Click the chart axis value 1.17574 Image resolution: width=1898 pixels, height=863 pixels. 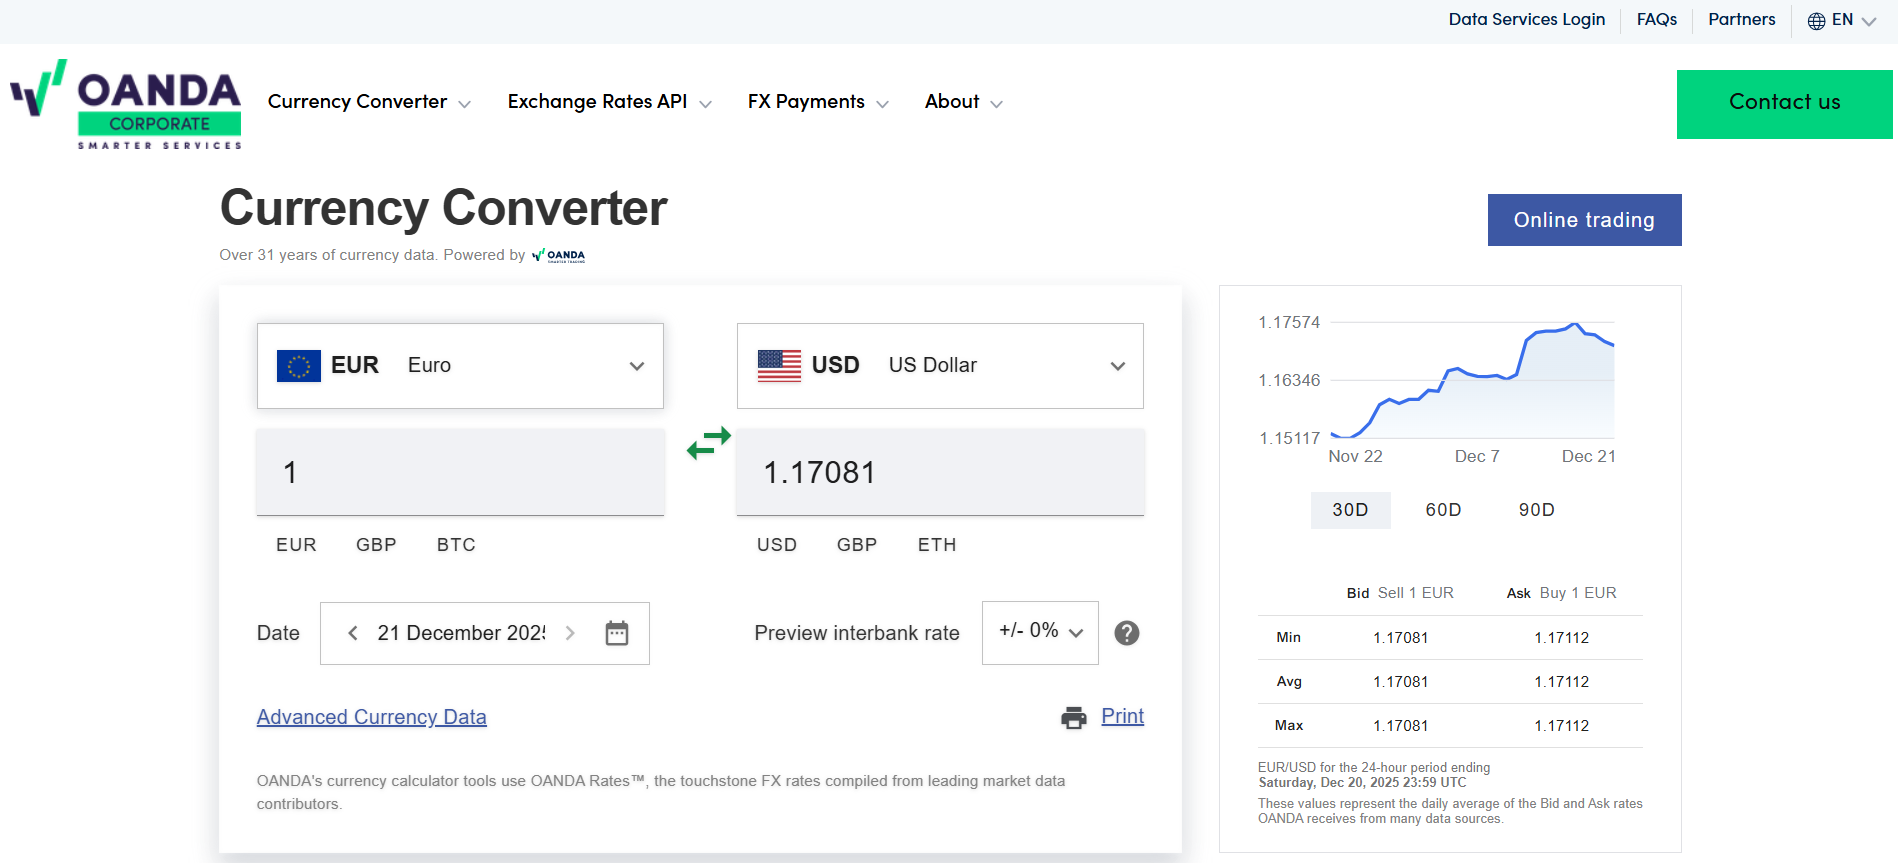1289,323
